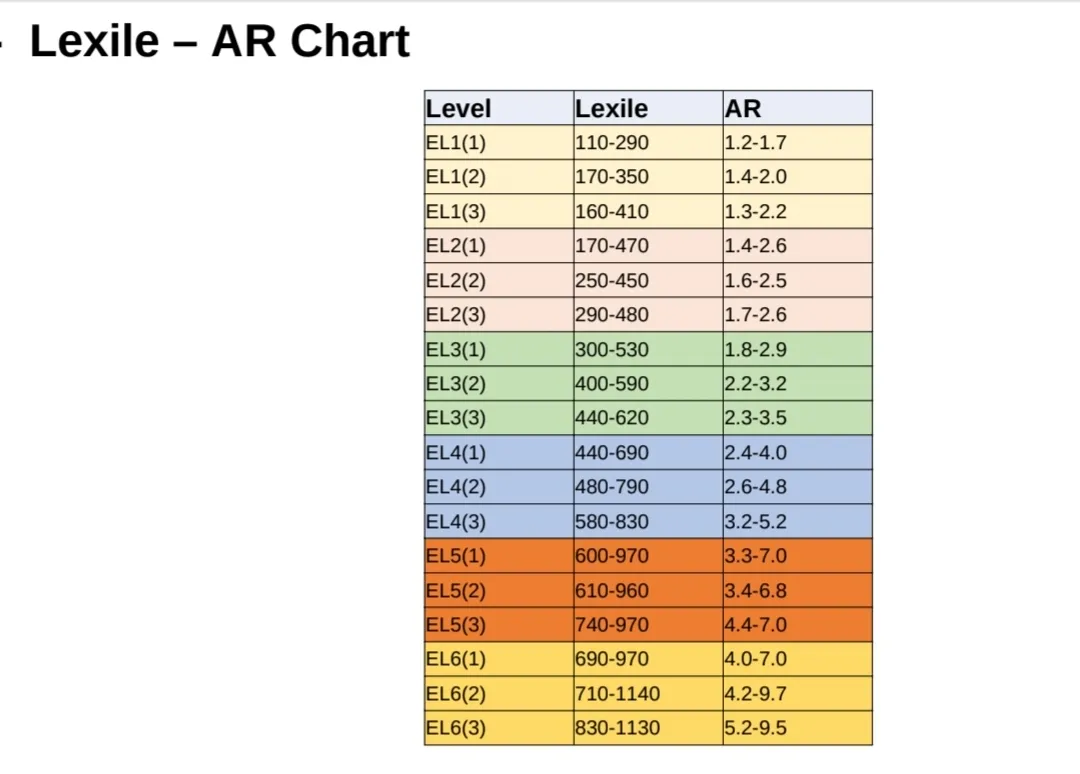The width and height of the screenshot is (1080, 774).
Task: Select the AR cell reading 4.2-9.7
Action: point(797,694)
